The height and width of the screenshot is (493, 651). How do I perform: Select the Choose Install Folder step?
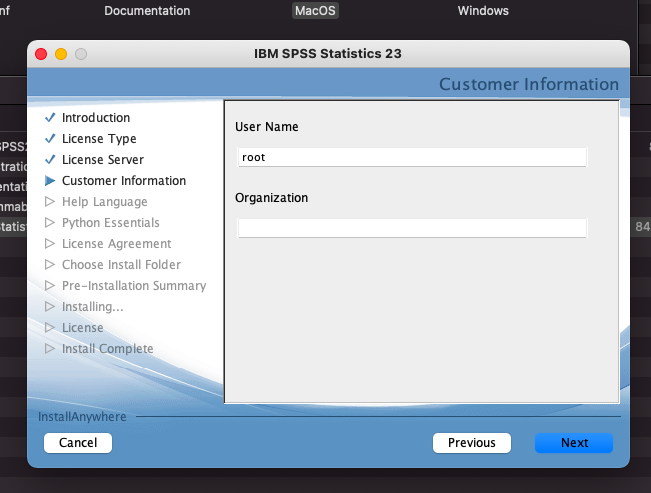(121, 265)
